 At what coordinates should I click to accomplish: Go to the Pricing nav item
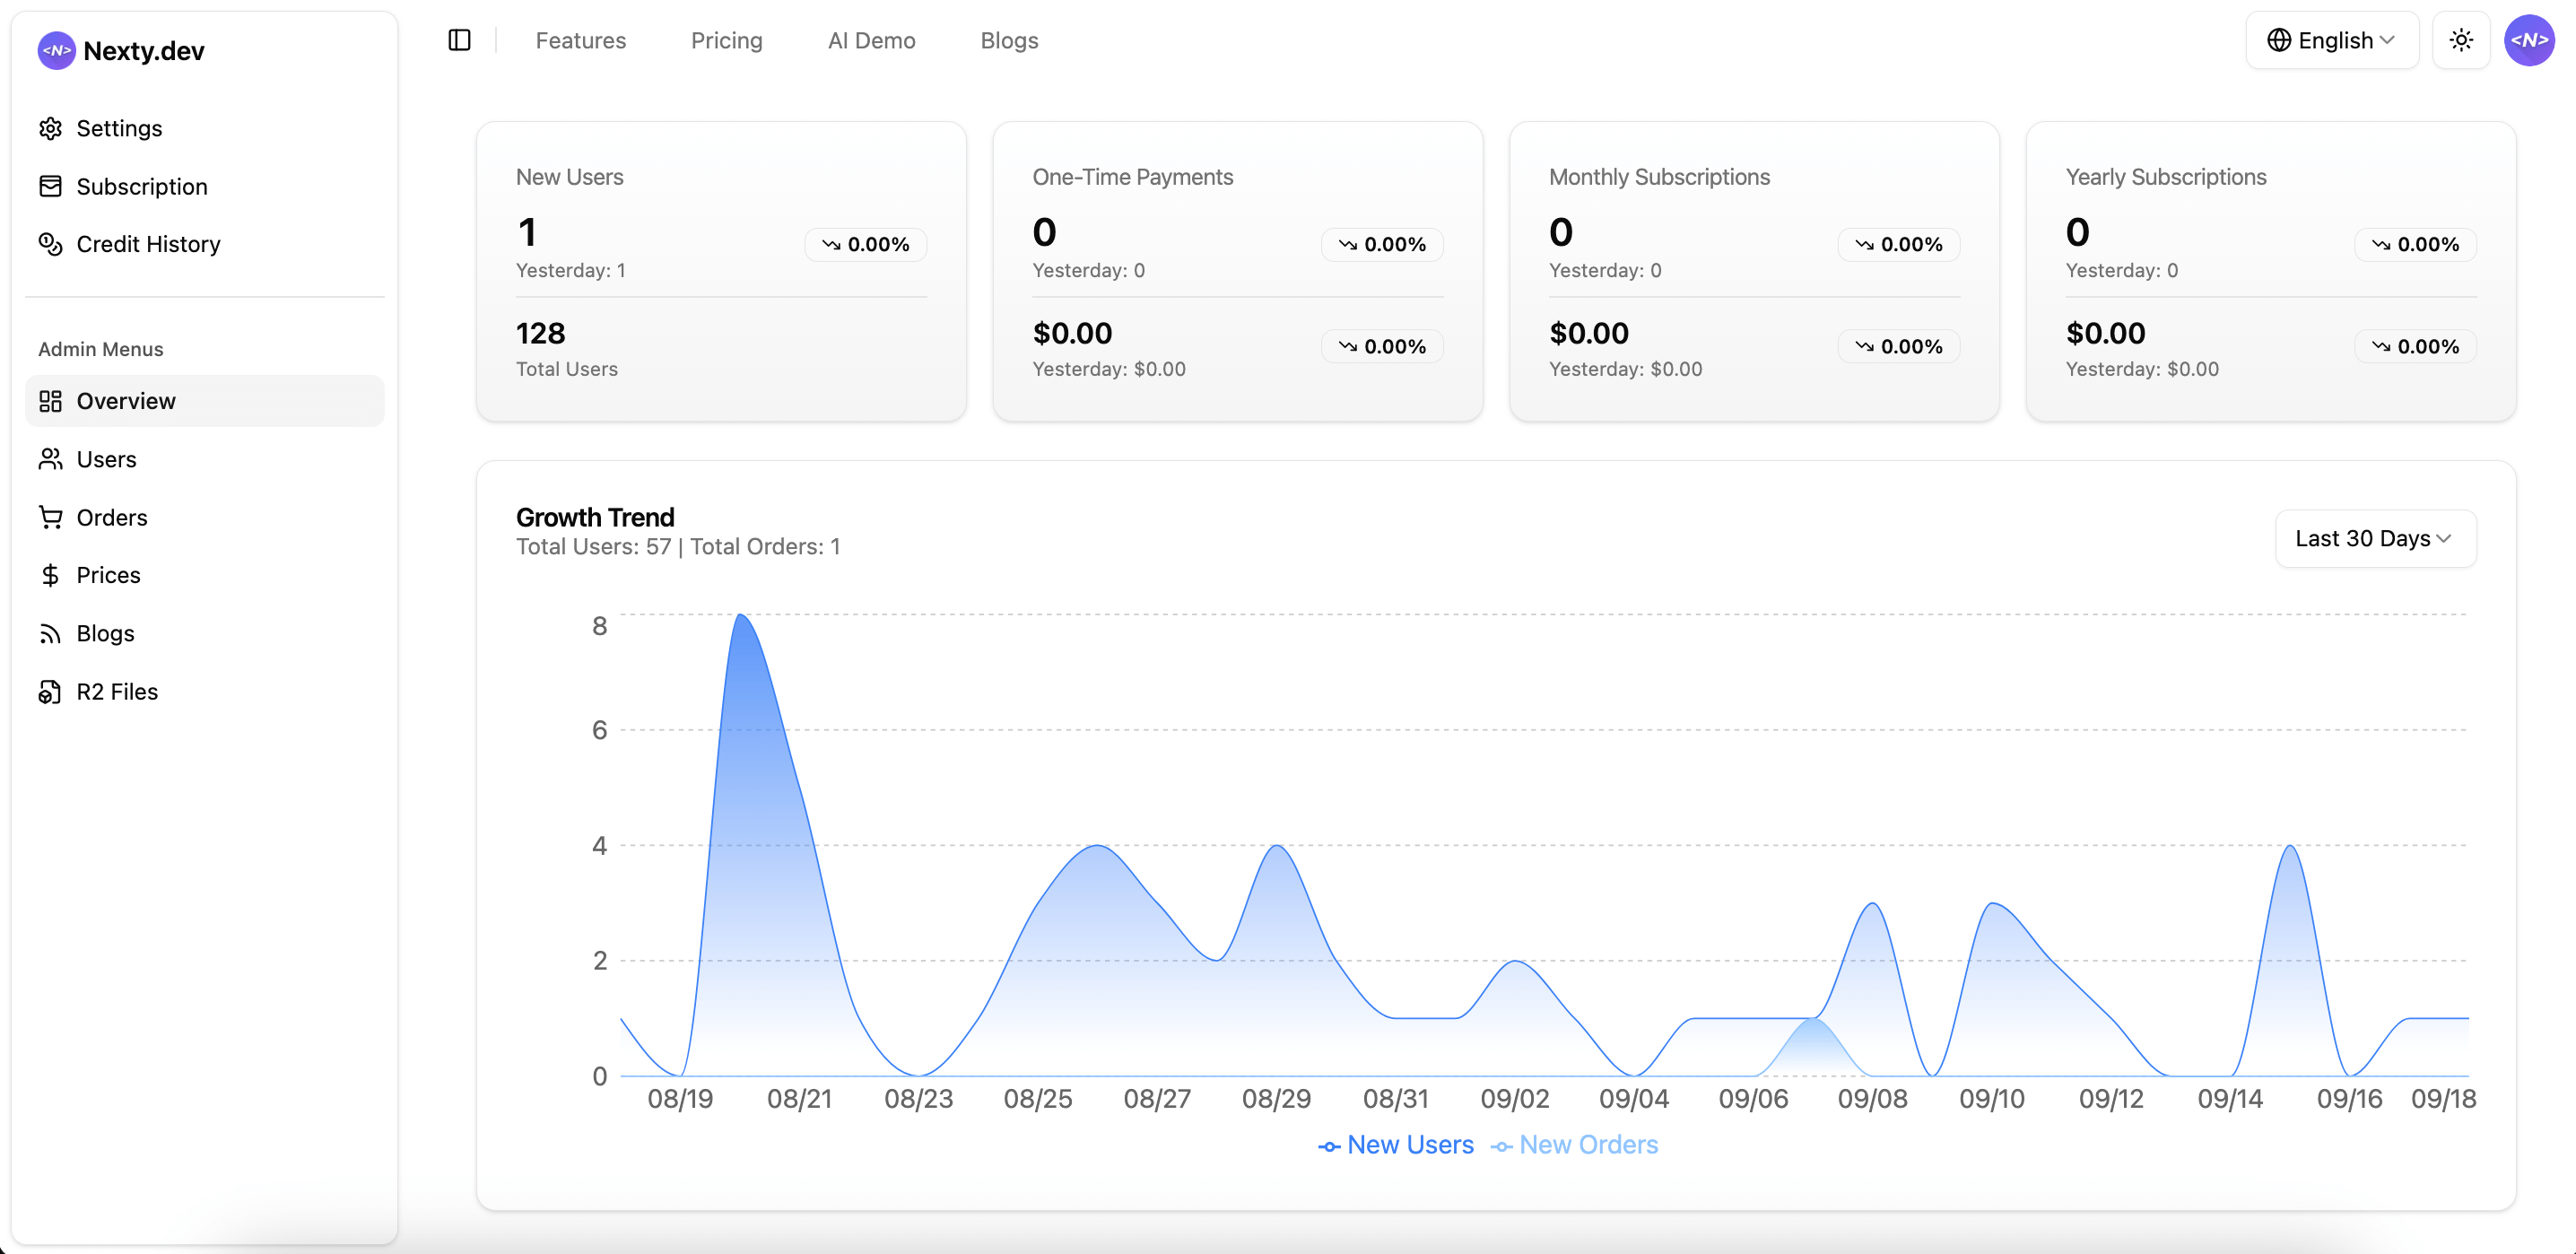pyautogui.click(x=726, y=40)
